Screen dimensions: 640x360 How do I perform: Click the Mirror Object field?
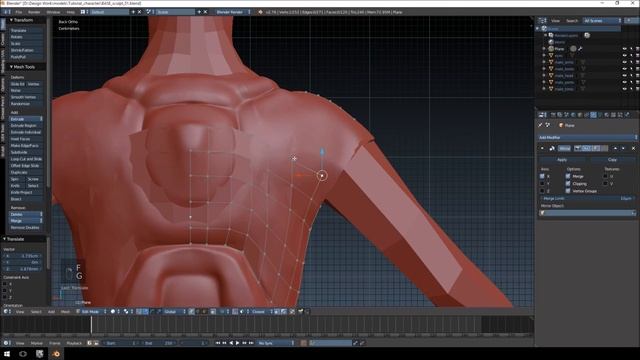click(587, 213)
